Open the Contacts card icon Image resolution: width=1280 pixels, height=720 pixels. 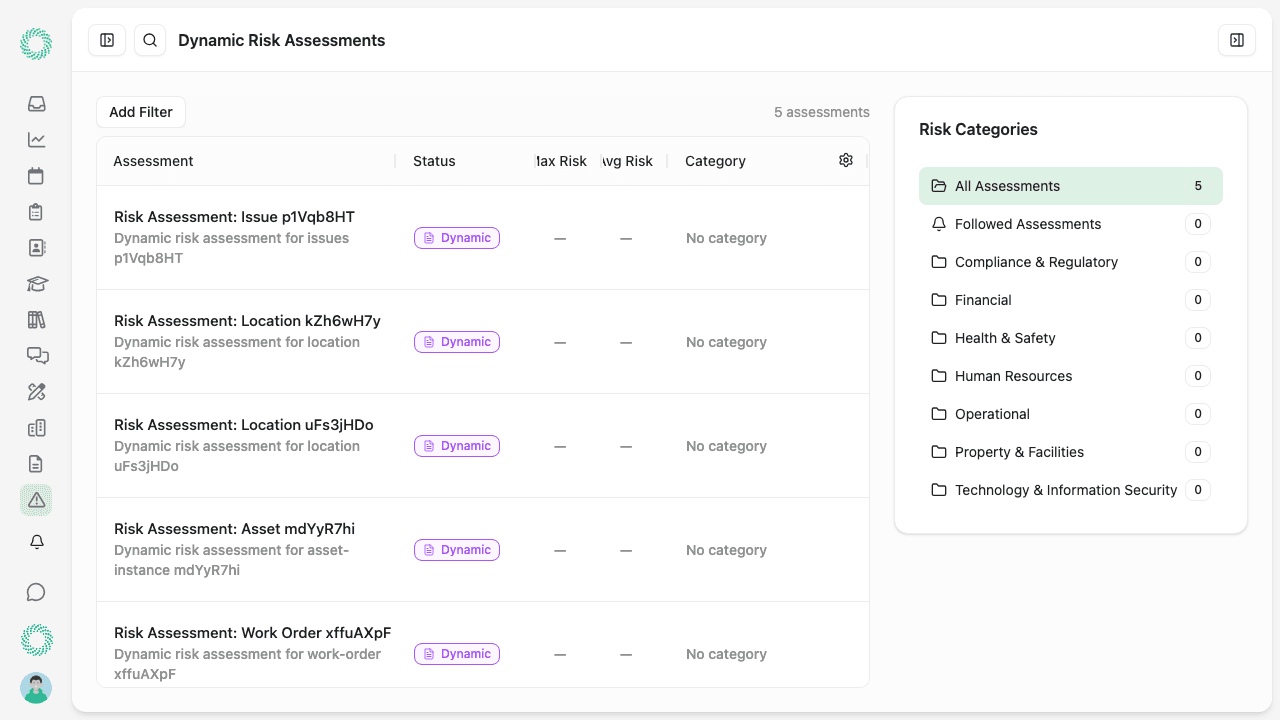tap(36, 248)
